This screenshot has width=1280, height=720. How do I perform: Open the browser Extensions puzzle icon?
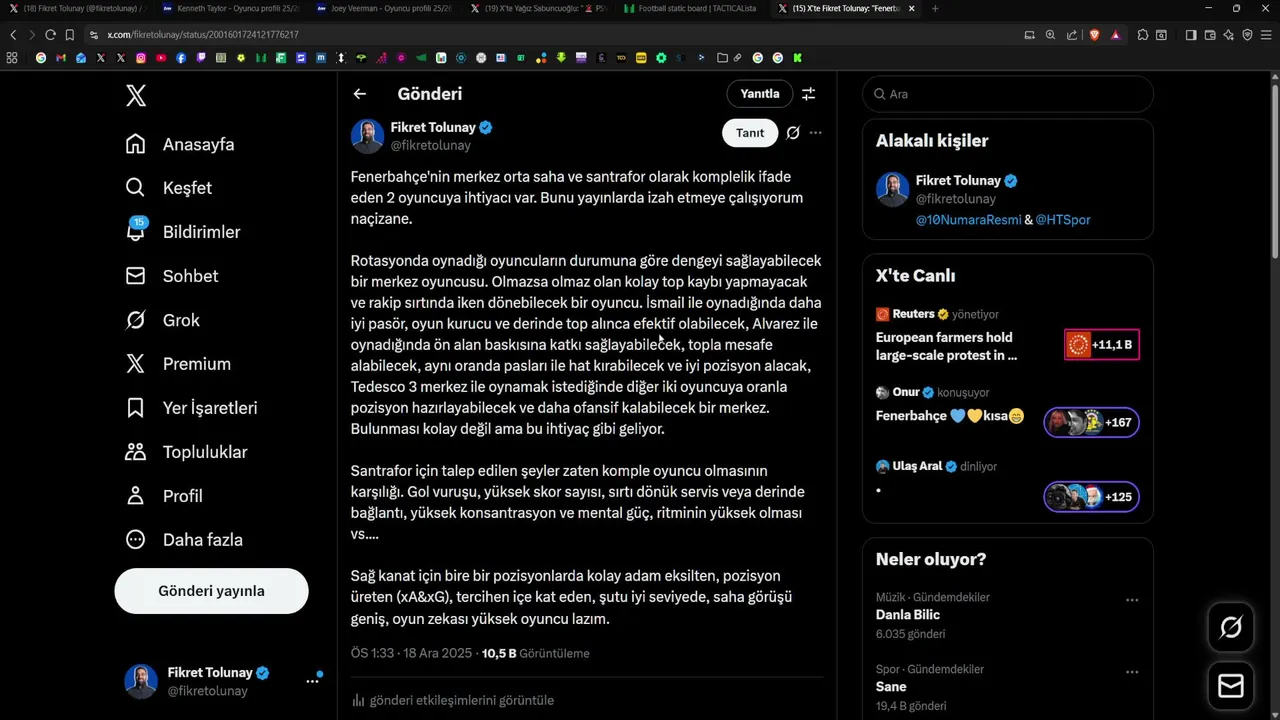1143,35
